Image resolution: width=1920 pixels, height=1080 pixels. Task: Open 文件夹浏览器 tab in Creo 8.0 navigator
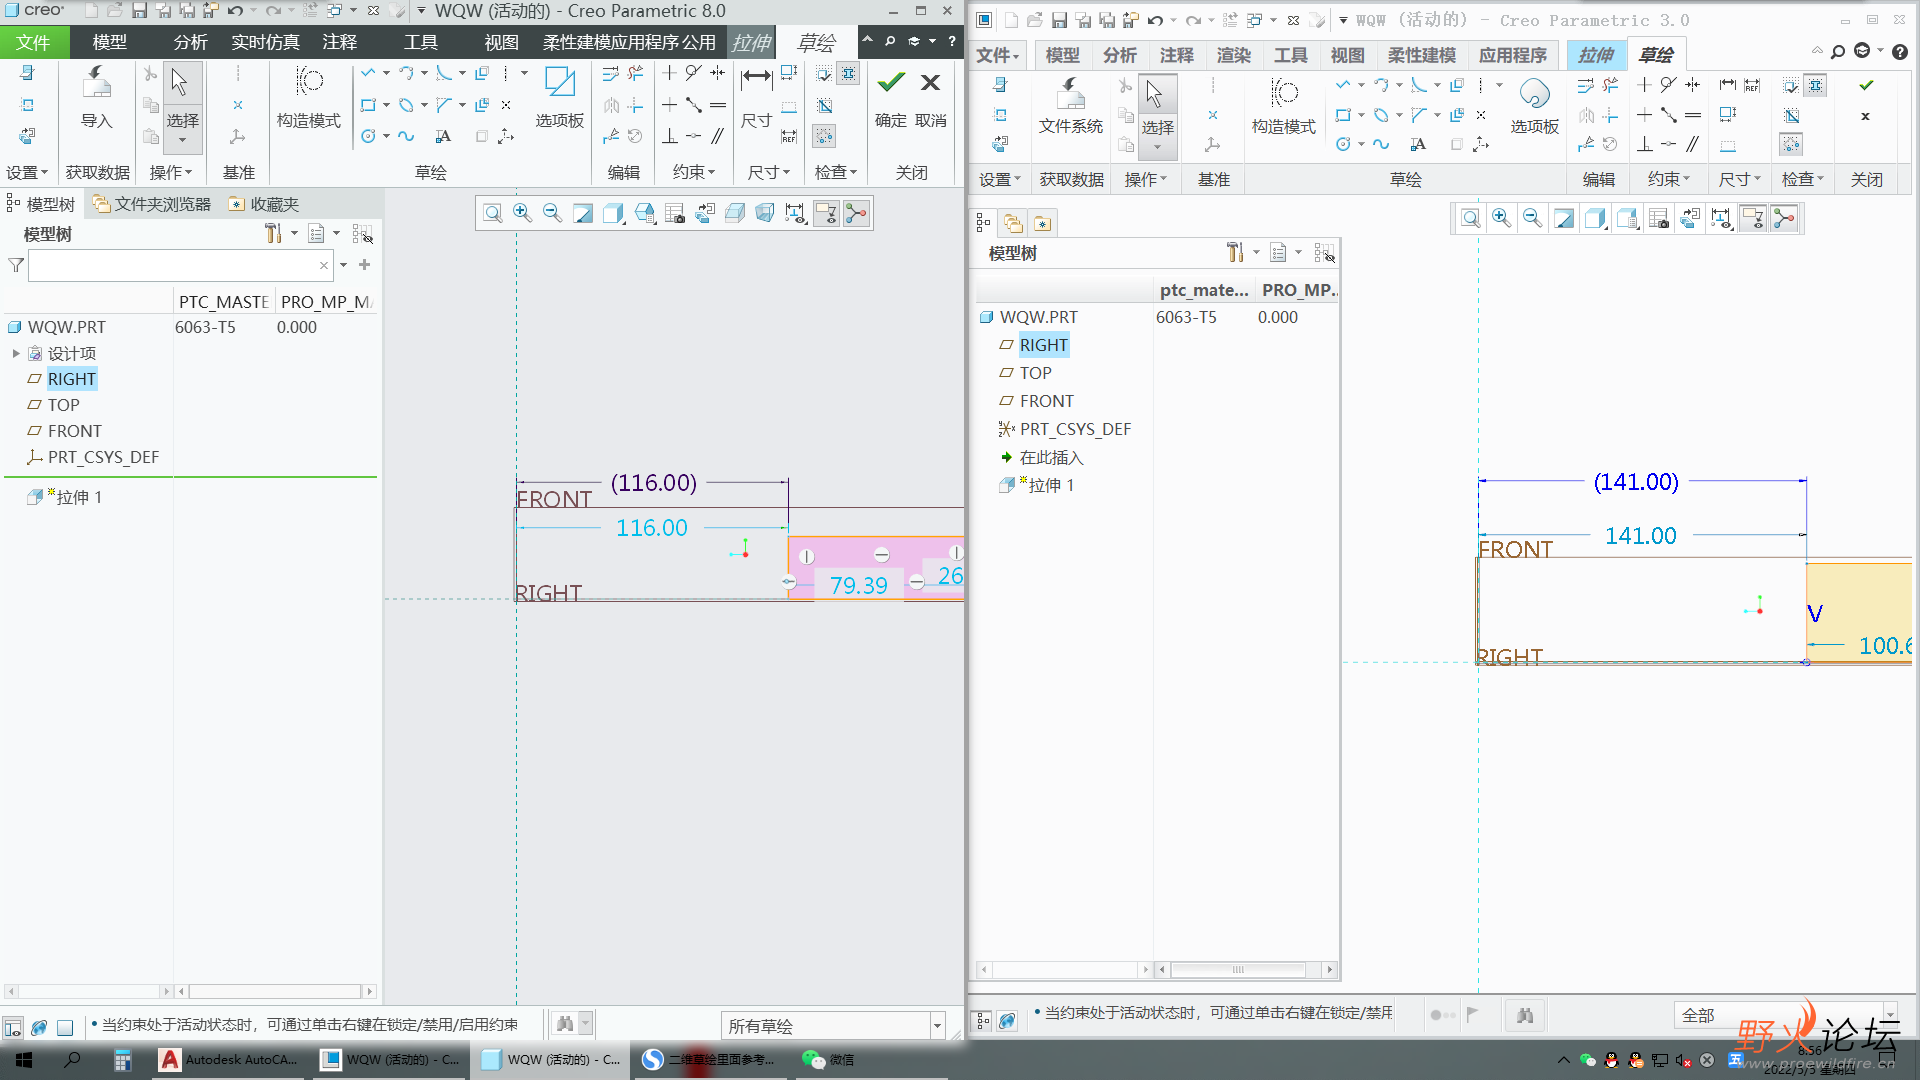(152, 204)
